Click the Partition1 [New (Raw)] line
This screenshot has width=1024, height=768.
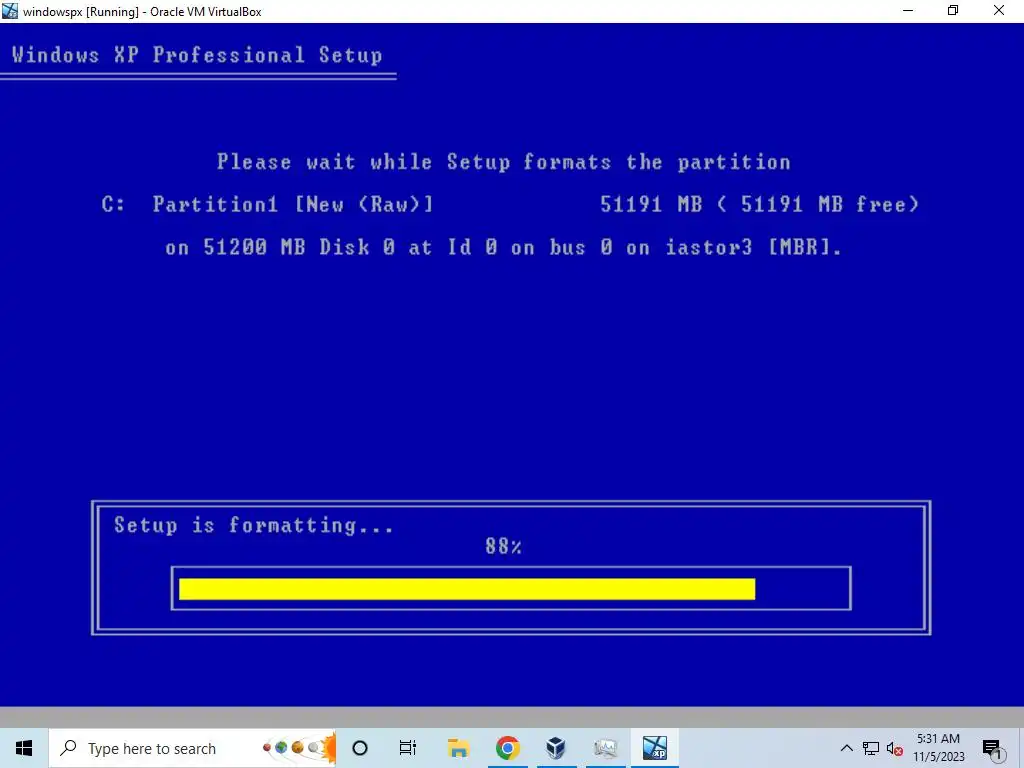click(511, 204)
